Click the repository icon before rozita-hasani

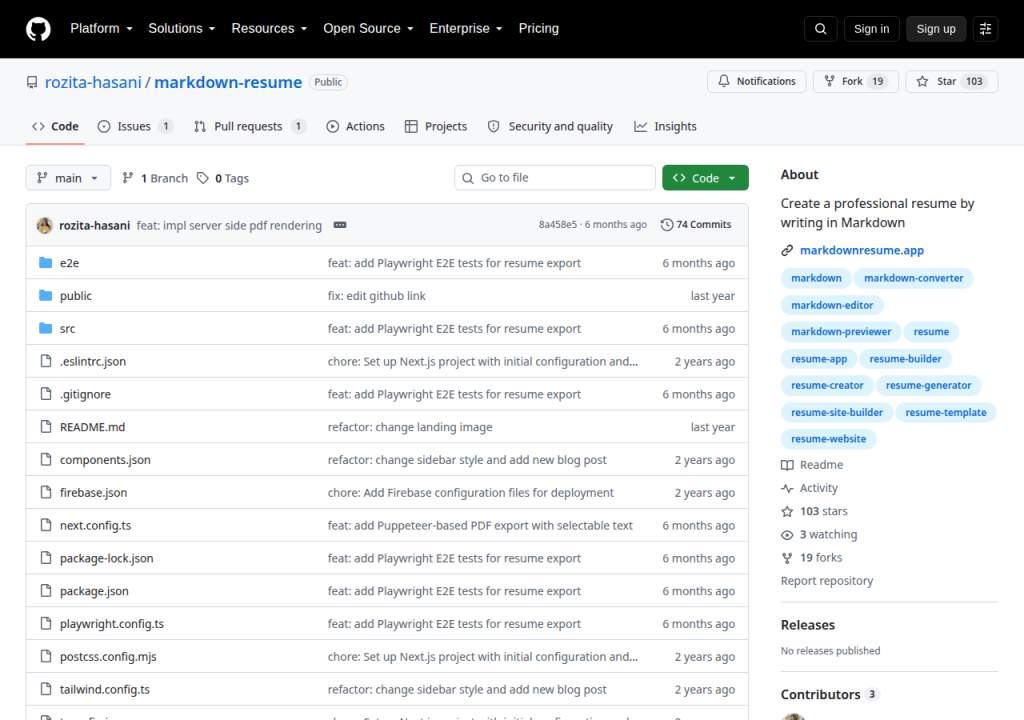pyautogui.click(x=32, y=82)
